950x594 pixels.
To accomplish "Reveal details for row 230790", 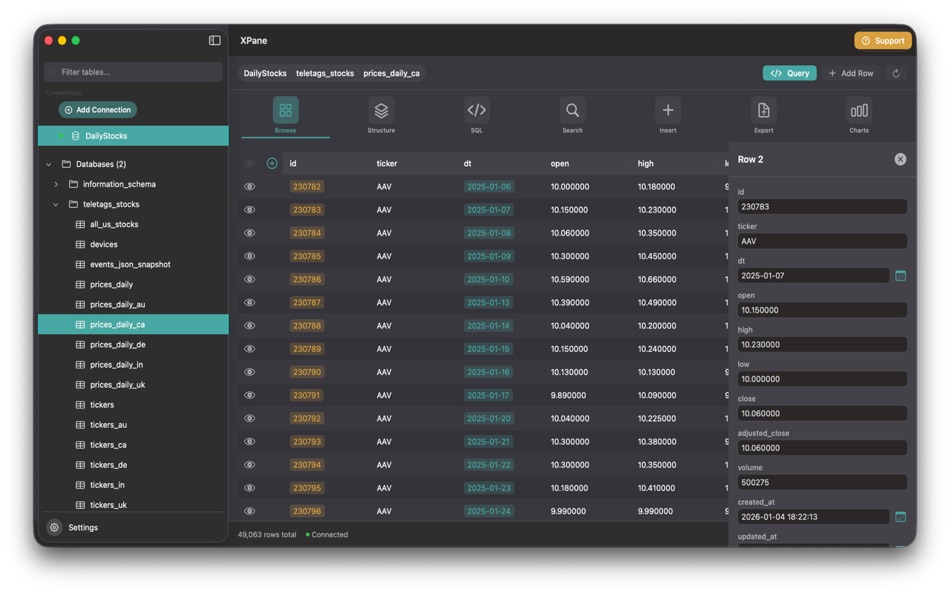I will (x=249, y=371).
